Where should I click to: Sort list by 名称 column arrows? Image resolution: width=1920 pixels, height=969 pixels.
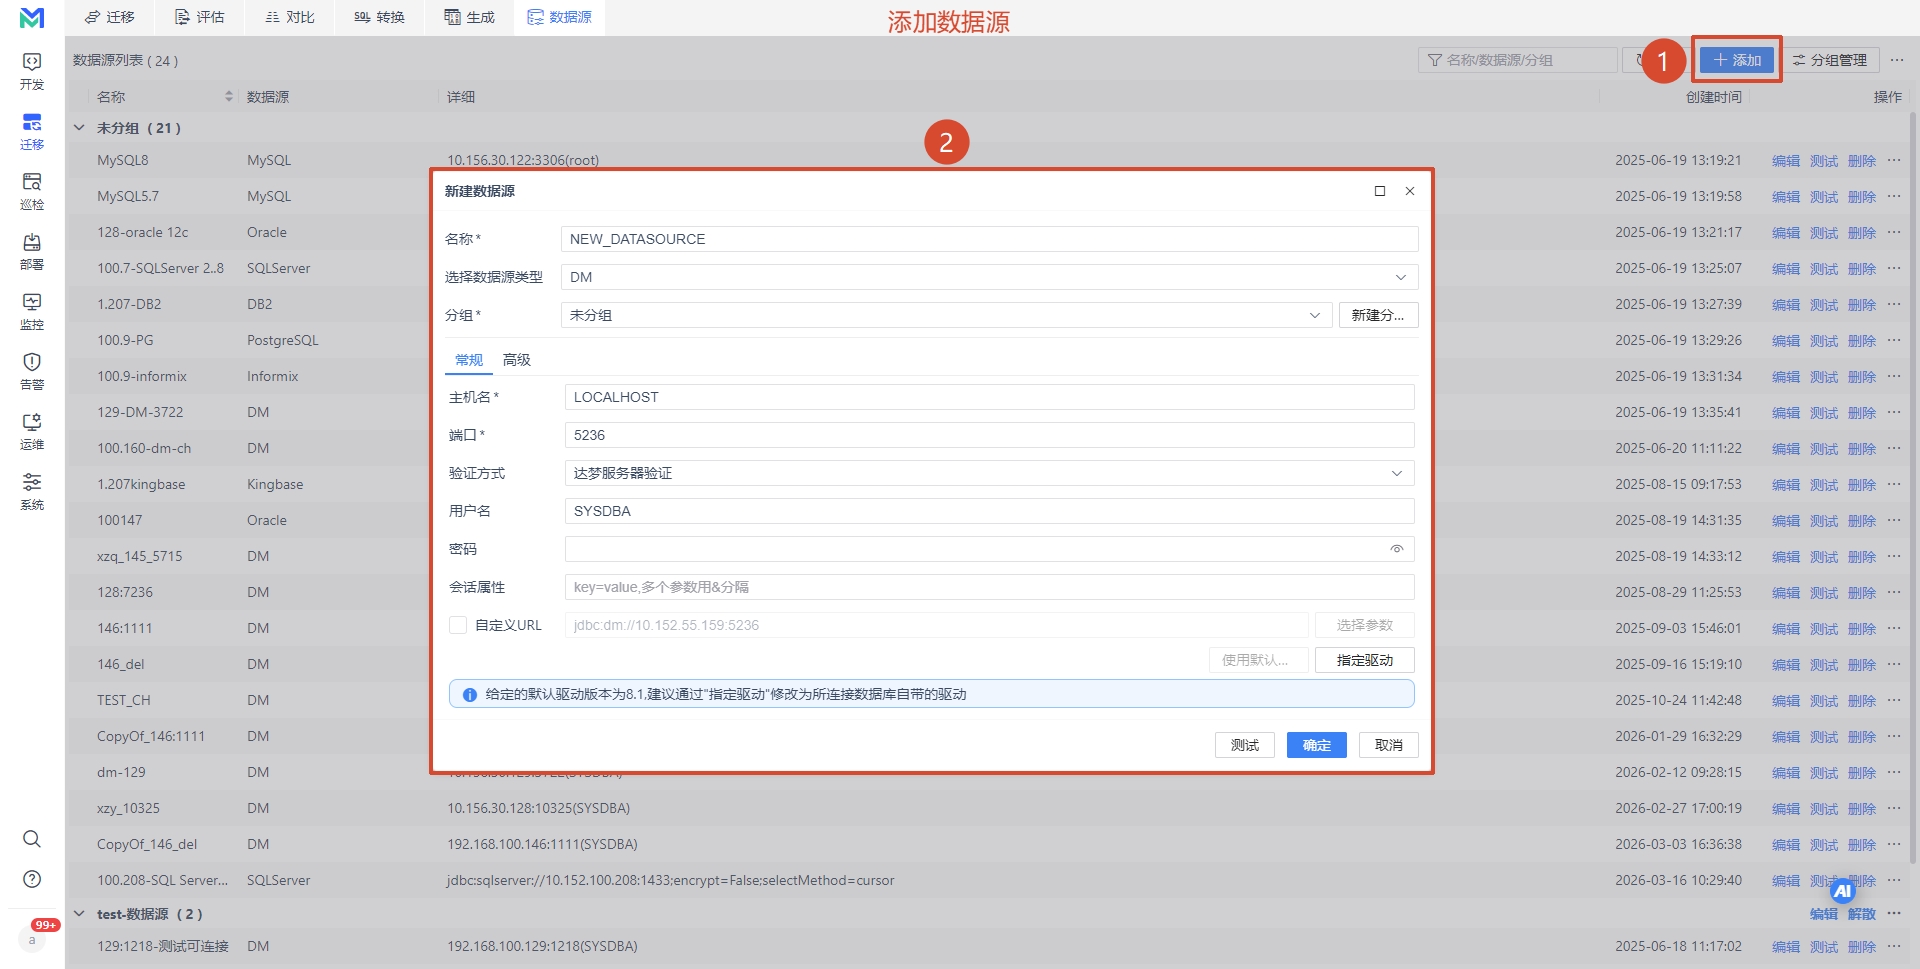229,97
